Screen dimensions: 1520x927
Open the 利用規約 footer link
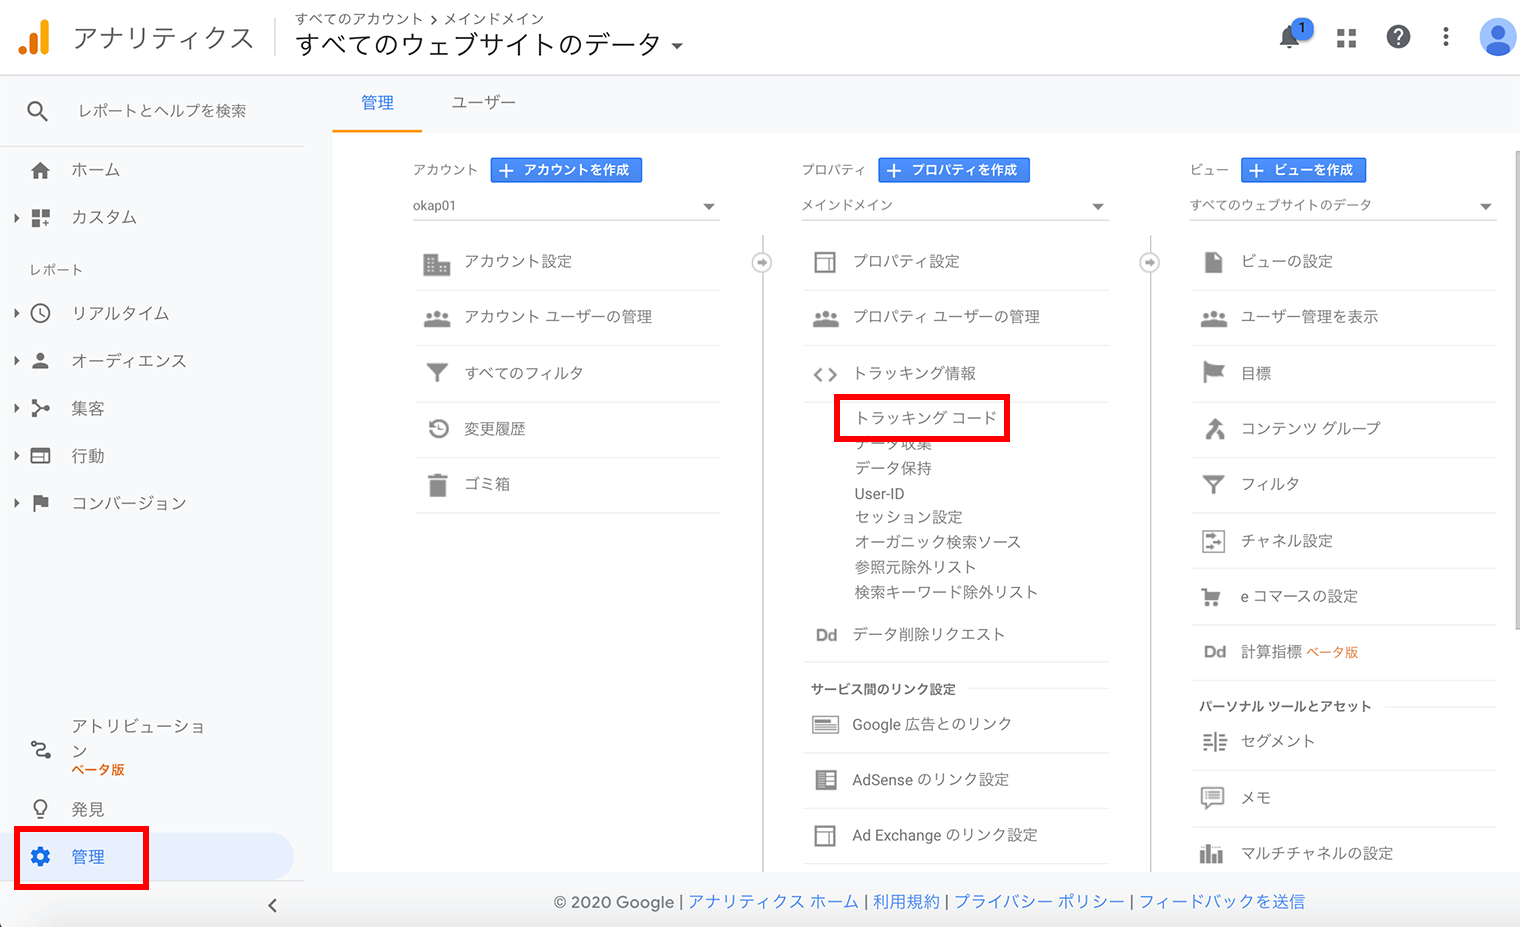tap(906, 902)
